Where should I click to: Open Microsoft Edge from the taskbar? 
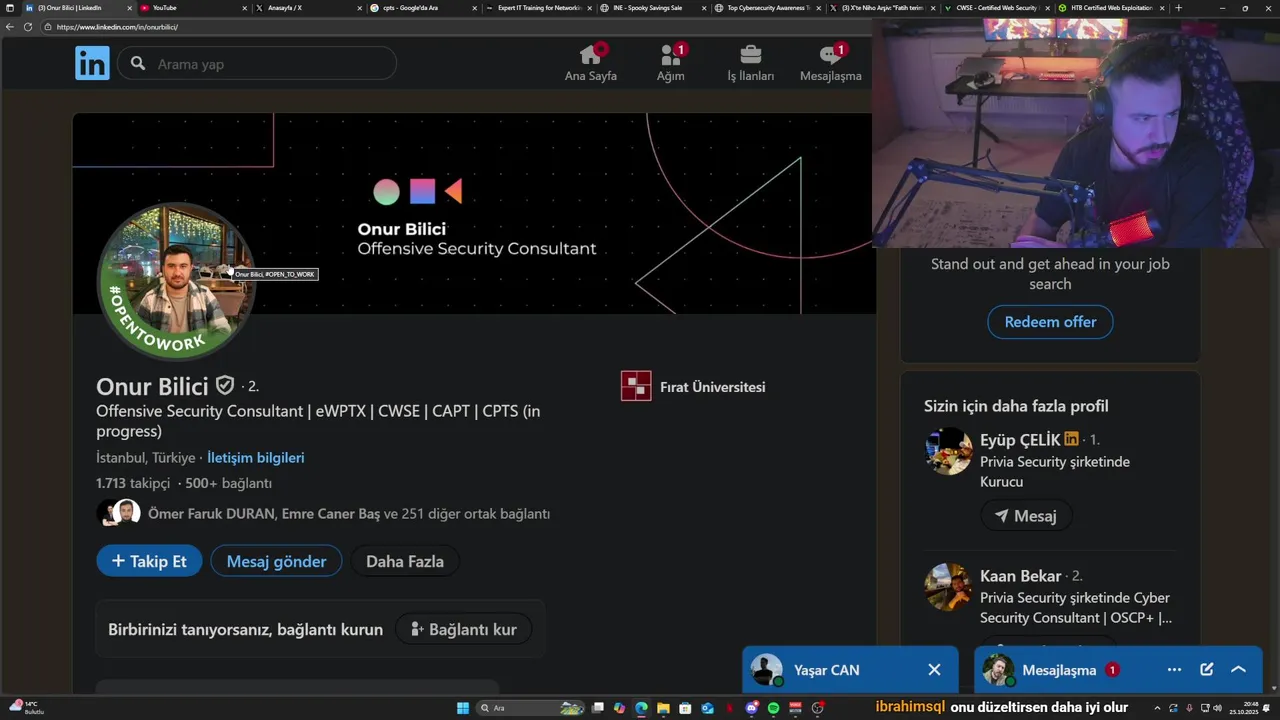pyautogui.click(x=641, y=708)
